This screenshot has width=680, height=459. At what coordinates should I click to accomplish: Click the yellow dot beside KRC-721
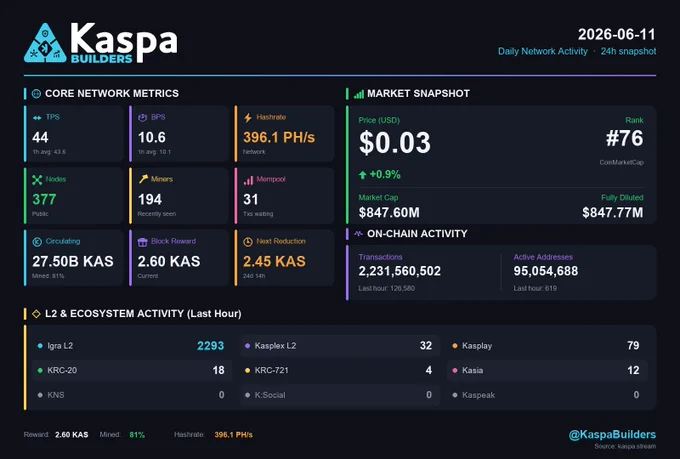pyautogui.click(x=247, y=370)
